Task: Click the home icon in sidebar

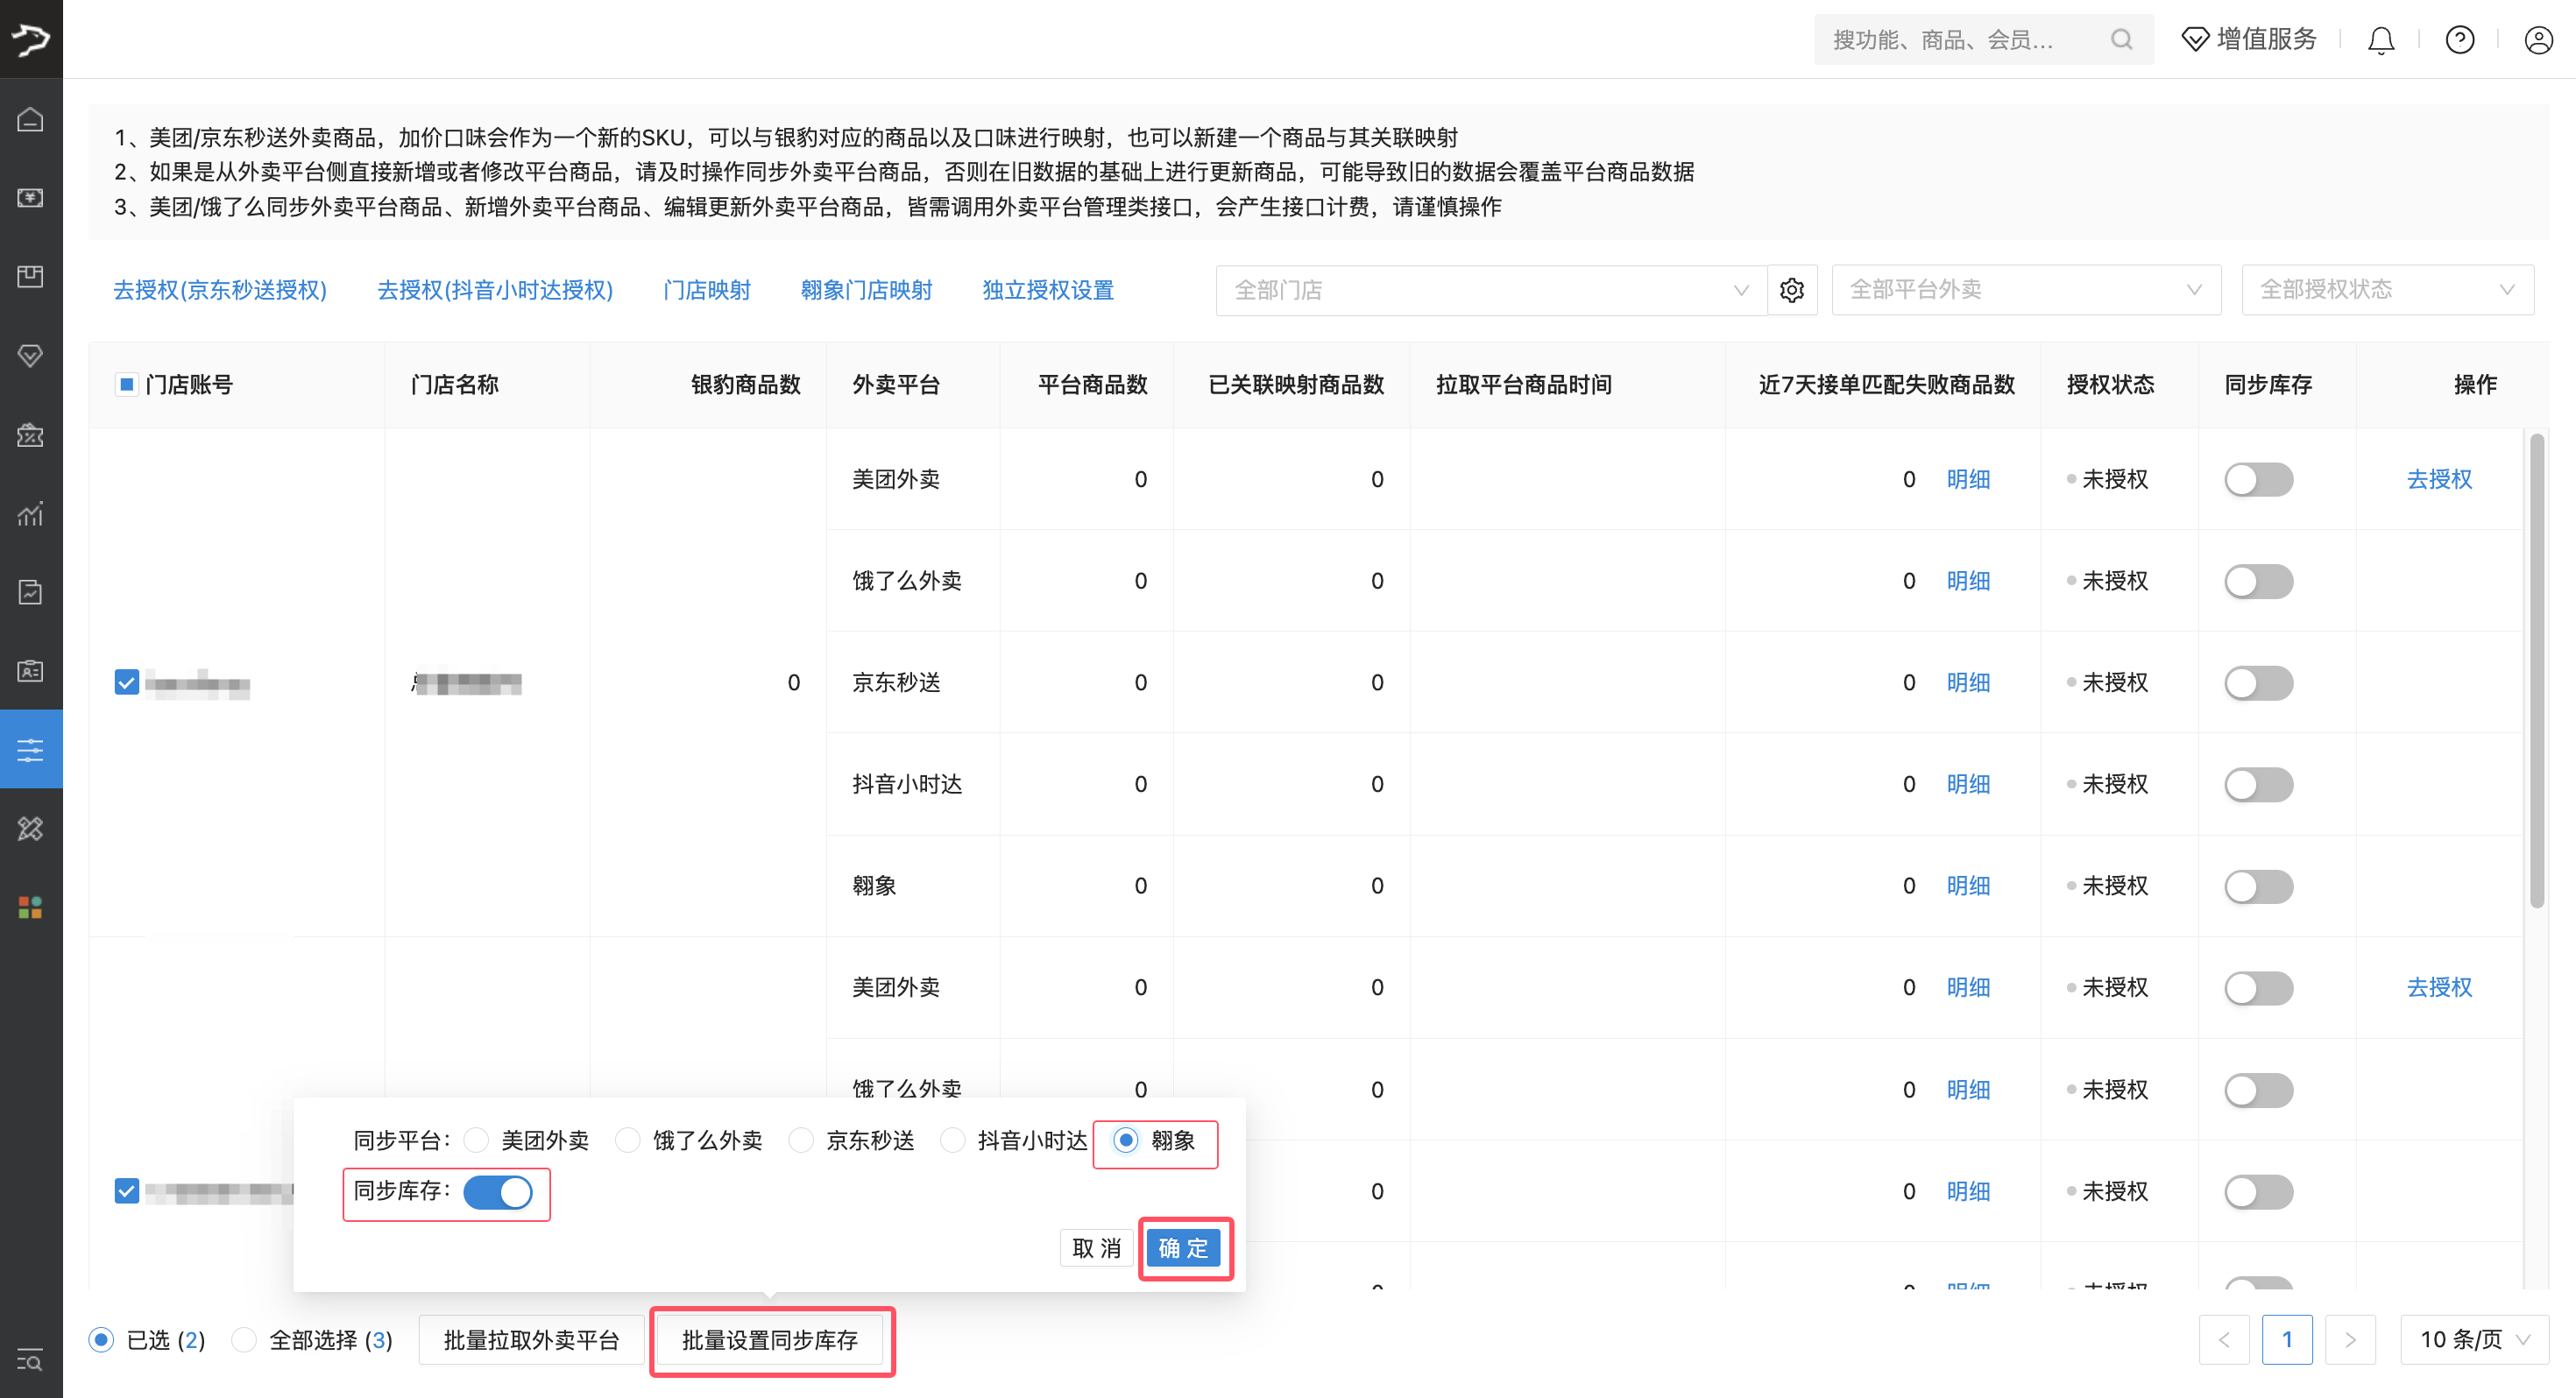Action: [x=30, y=119]
